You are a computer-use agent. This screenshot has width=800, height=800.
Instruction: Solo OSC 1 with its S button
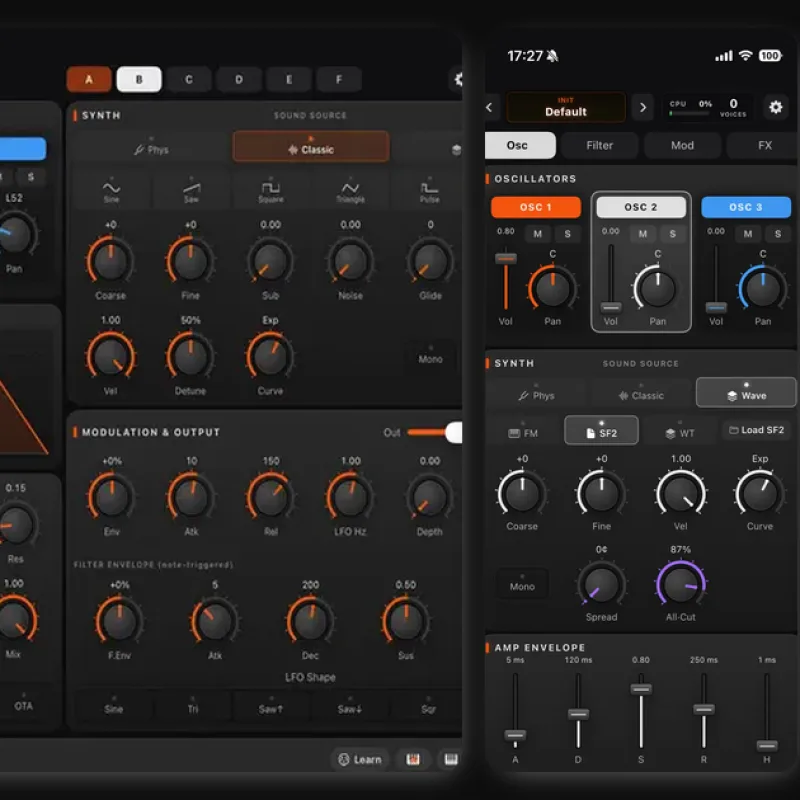[567, 234]
